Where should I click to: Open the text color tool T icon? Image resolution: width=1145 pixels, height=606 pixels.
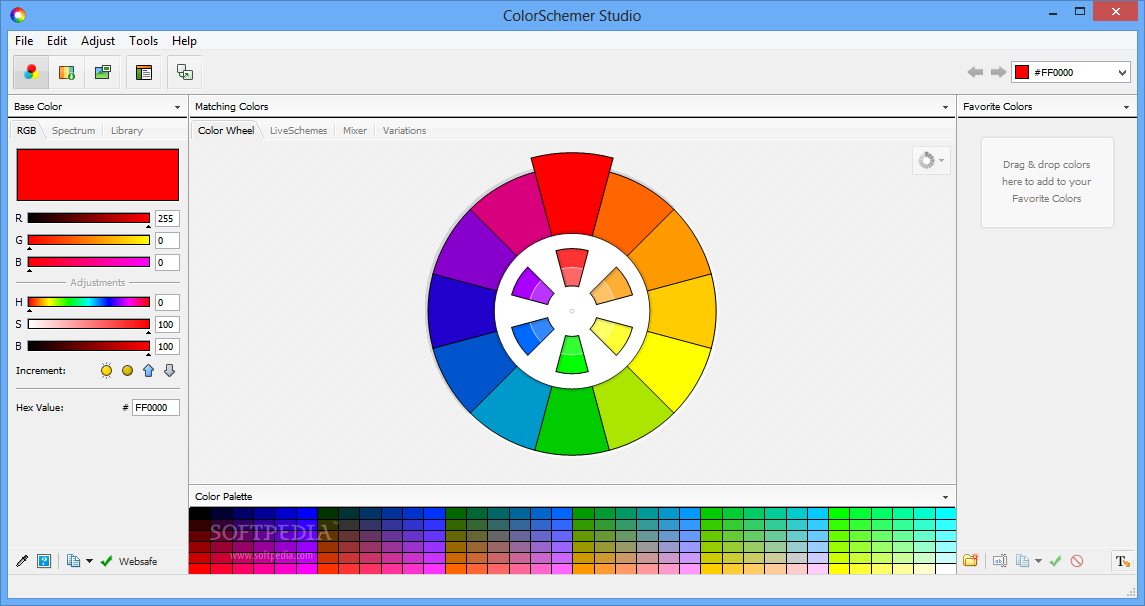click(1122, 561)
